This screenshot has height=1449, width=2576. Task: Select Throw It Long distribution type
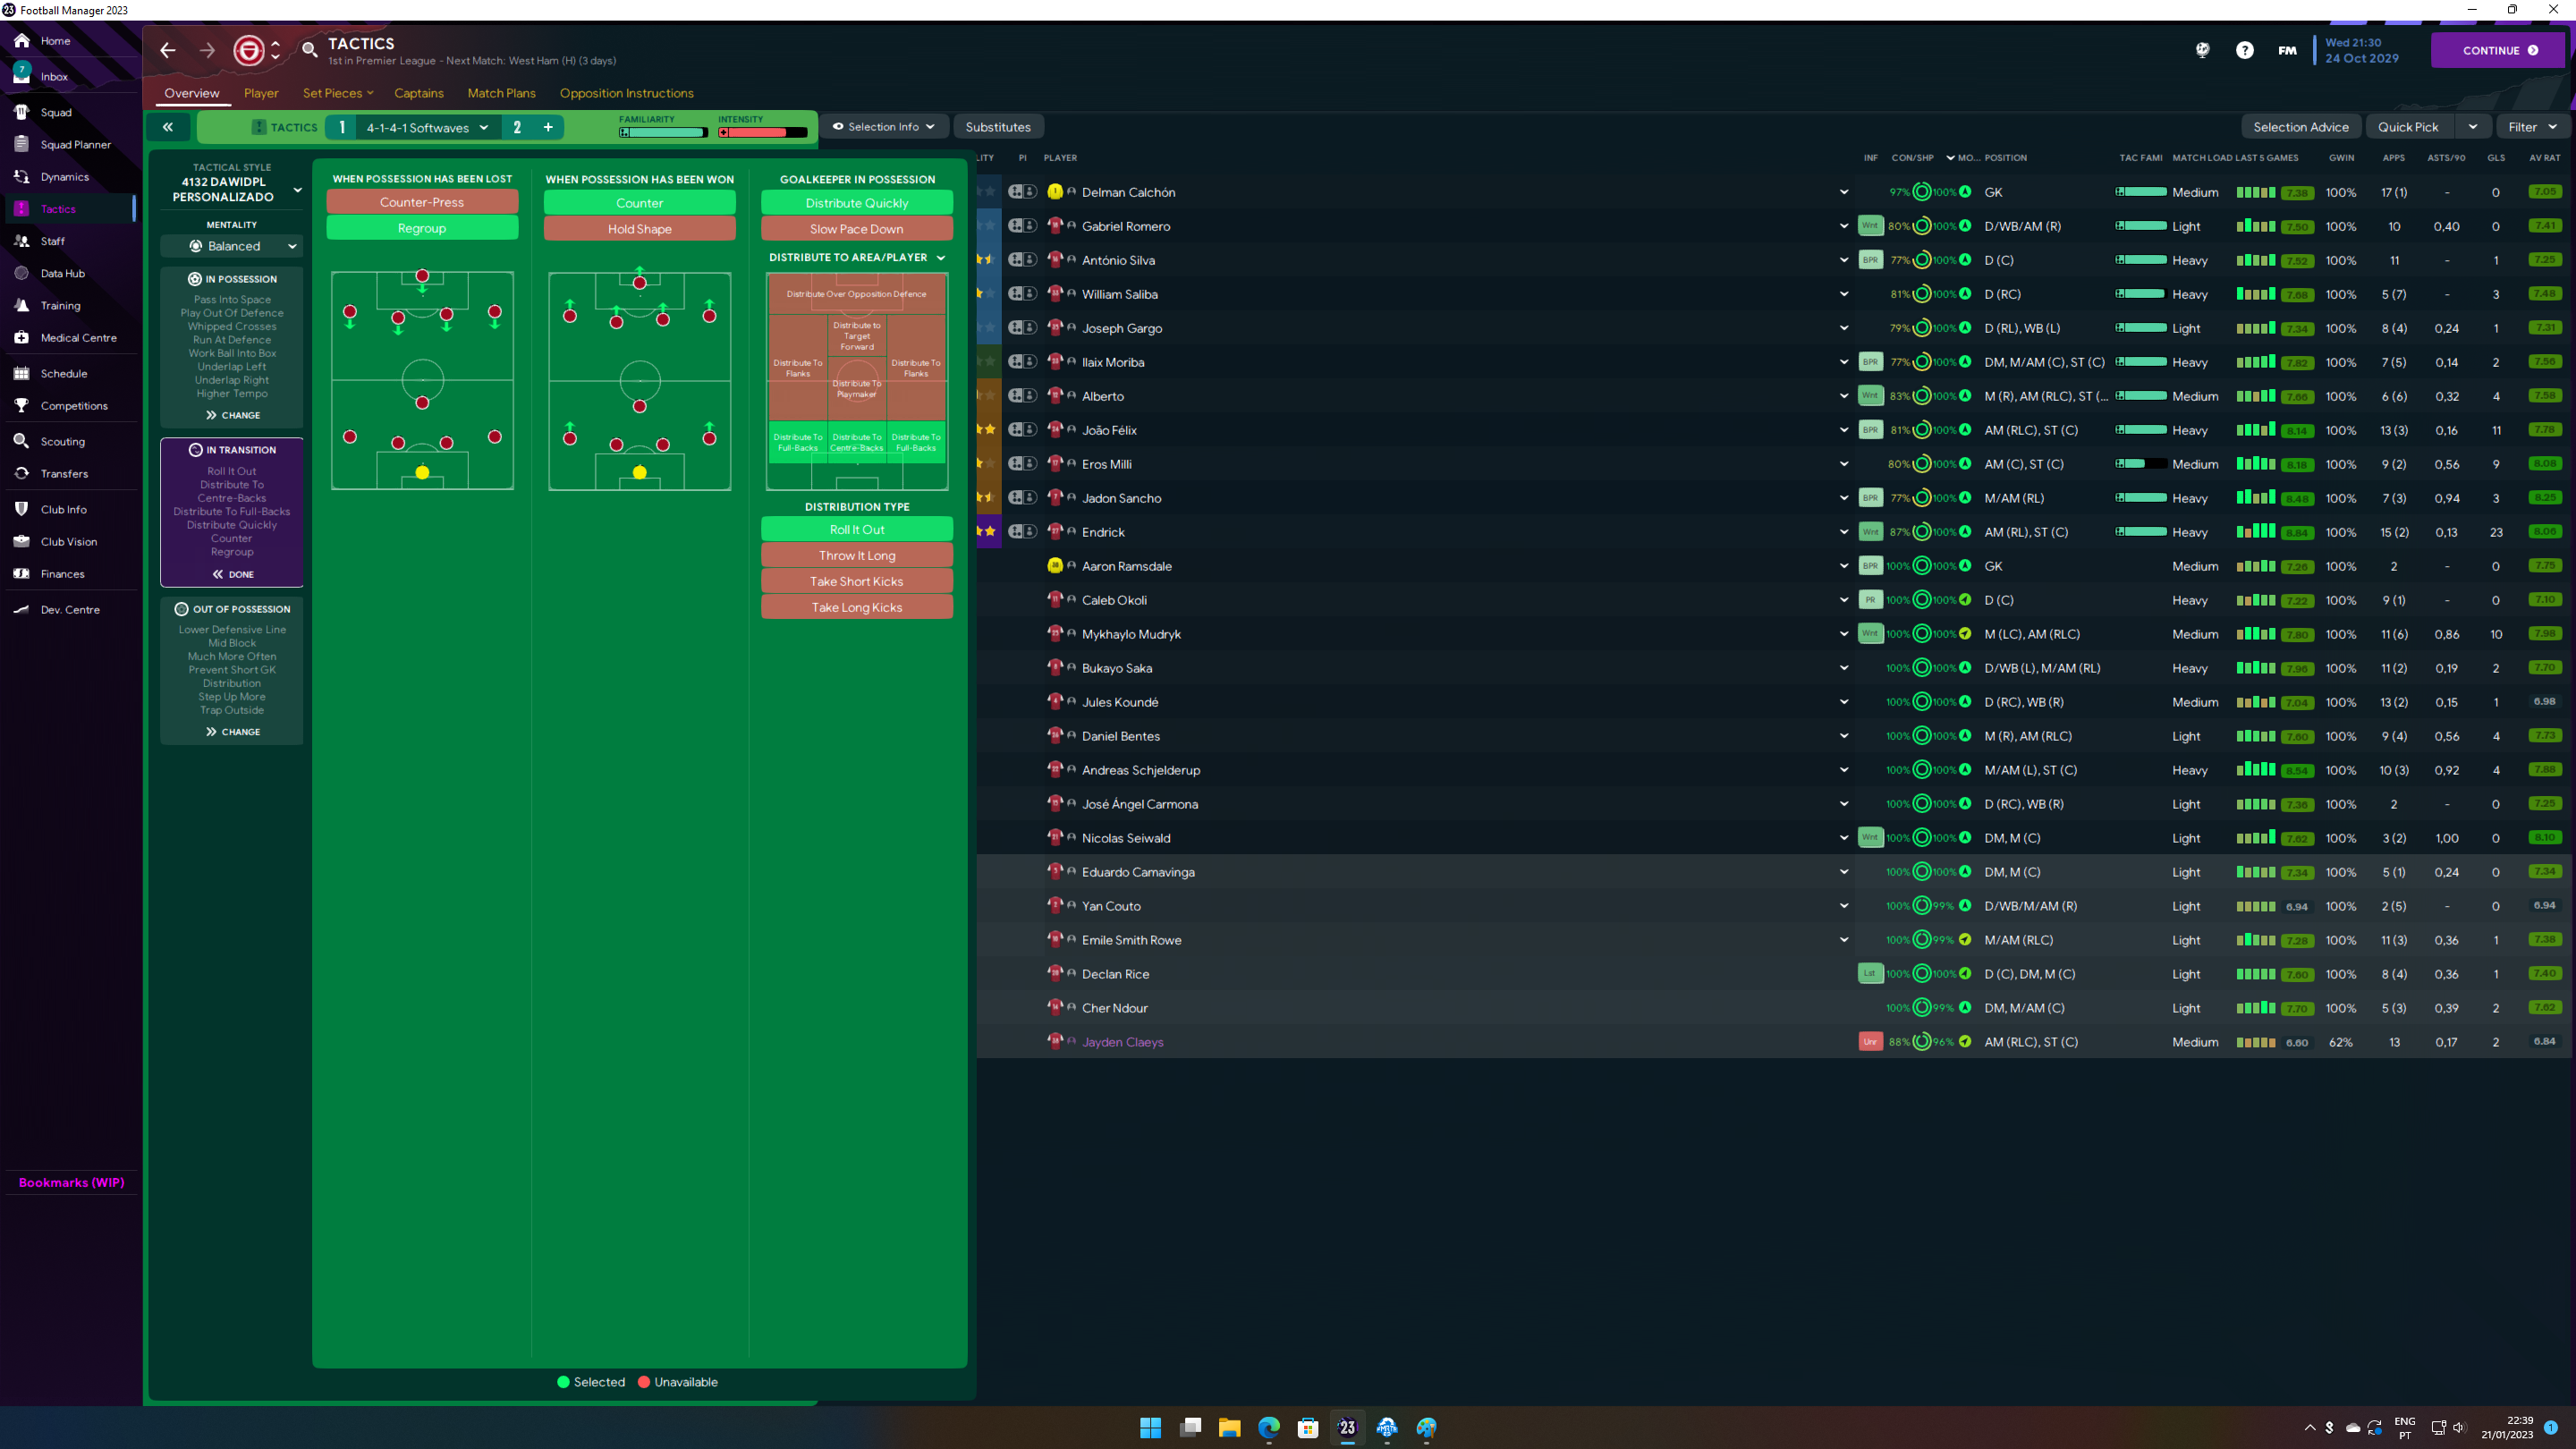point(856,556)
